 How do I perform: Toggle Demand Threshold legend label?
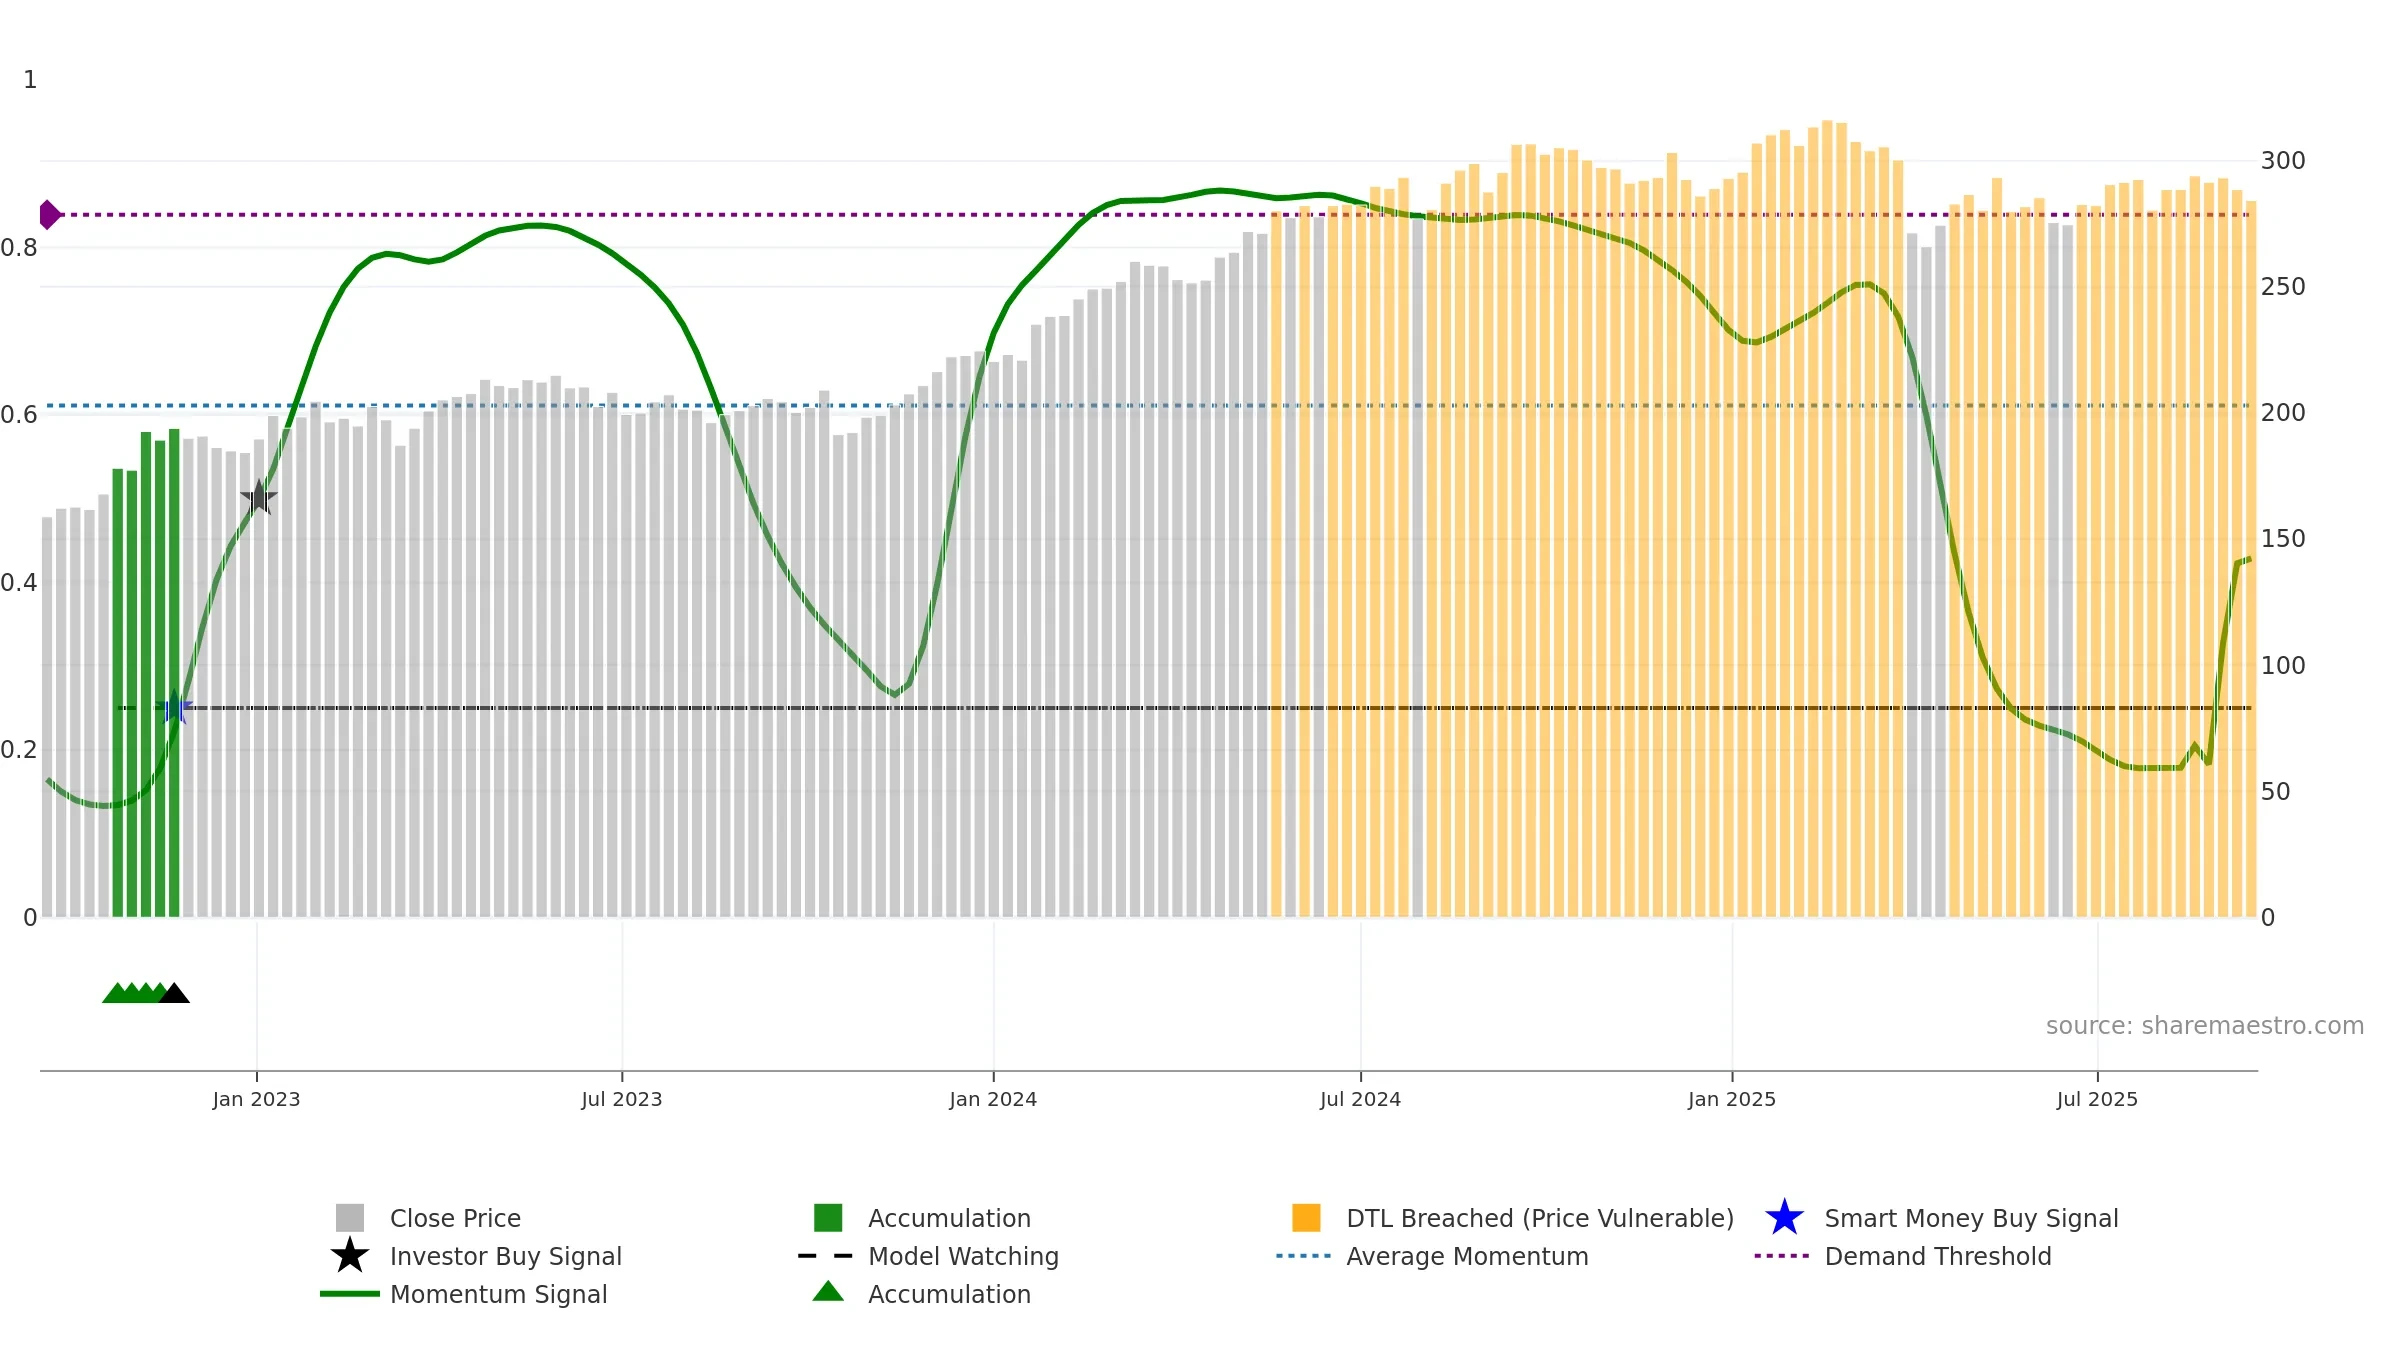pyautogui.click(x=1937, y=1256)
